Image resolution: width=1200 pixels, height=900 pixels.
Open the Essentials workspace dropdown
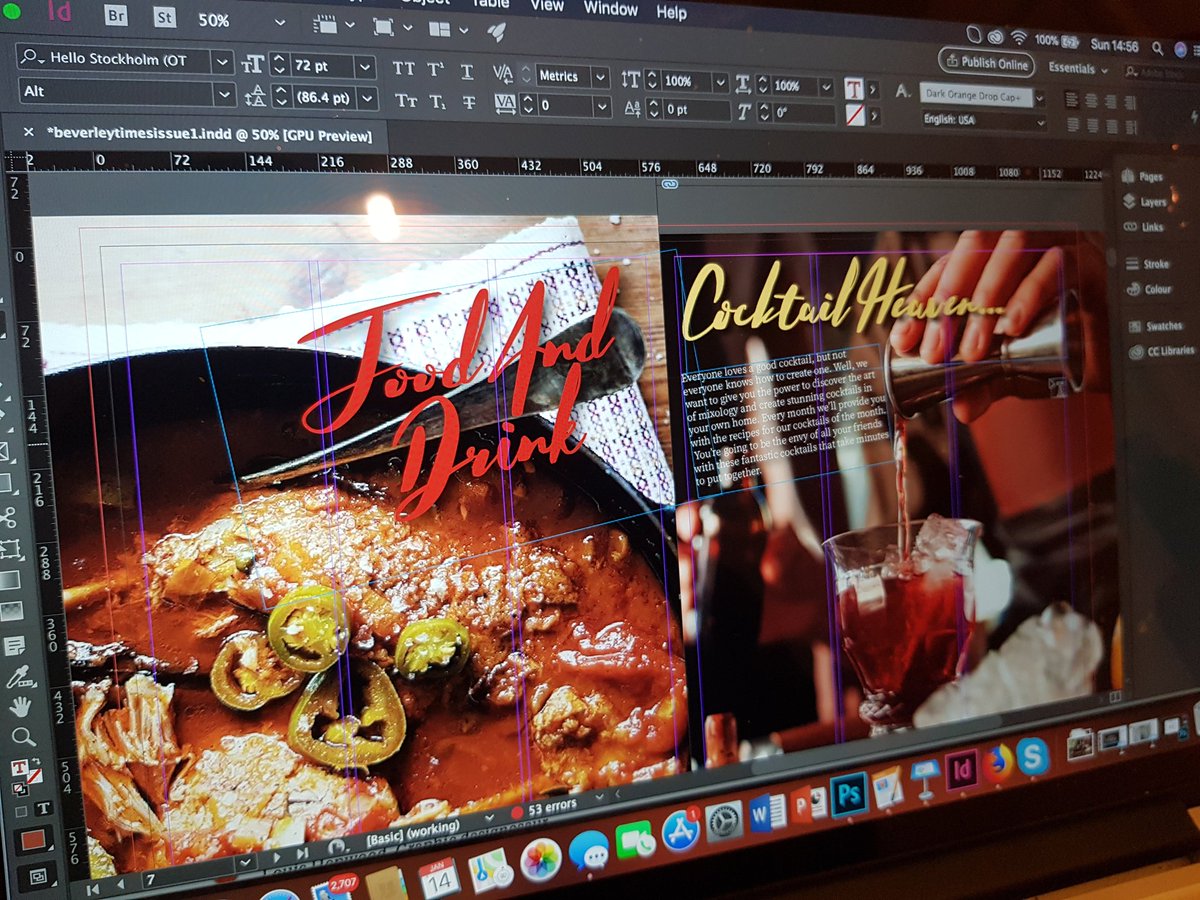point(1078,69)
